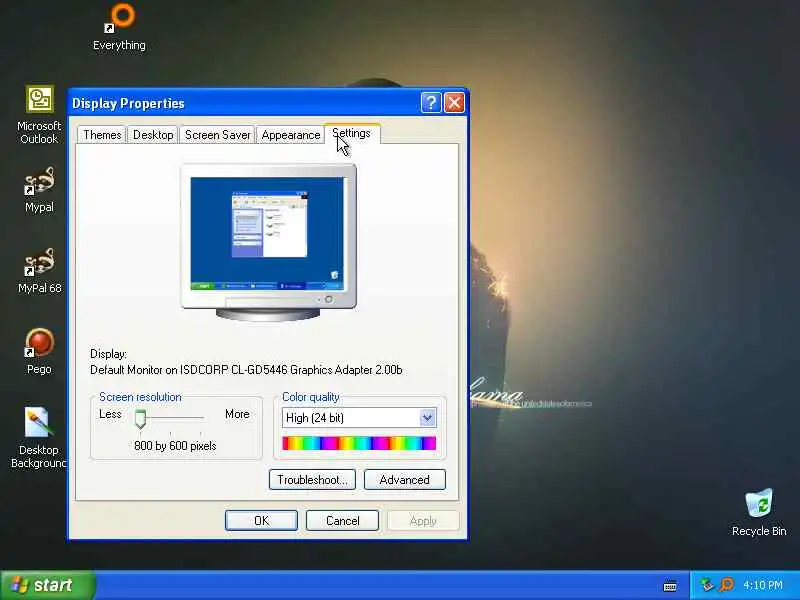Click the orange magnifier tray icon
The image size is (800, 600).
coord(726,585)
